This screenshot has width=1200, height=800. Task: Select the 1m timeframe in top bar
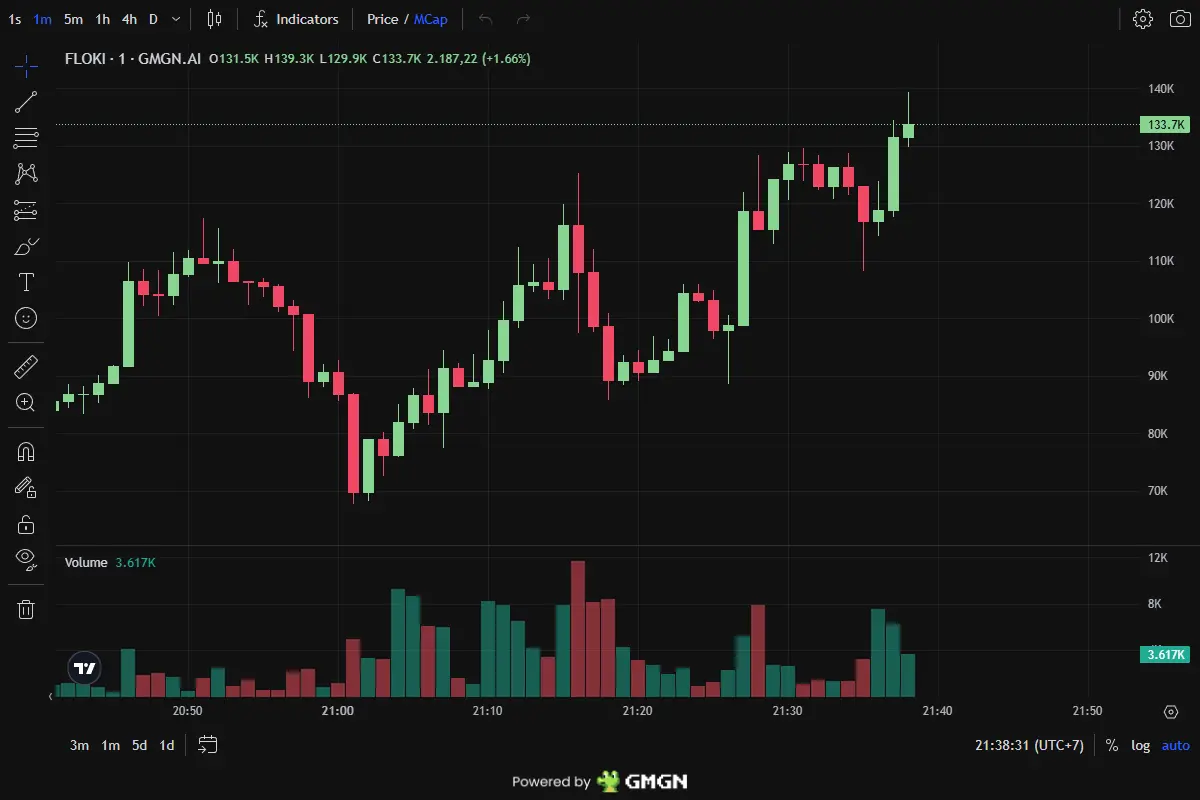43,19
